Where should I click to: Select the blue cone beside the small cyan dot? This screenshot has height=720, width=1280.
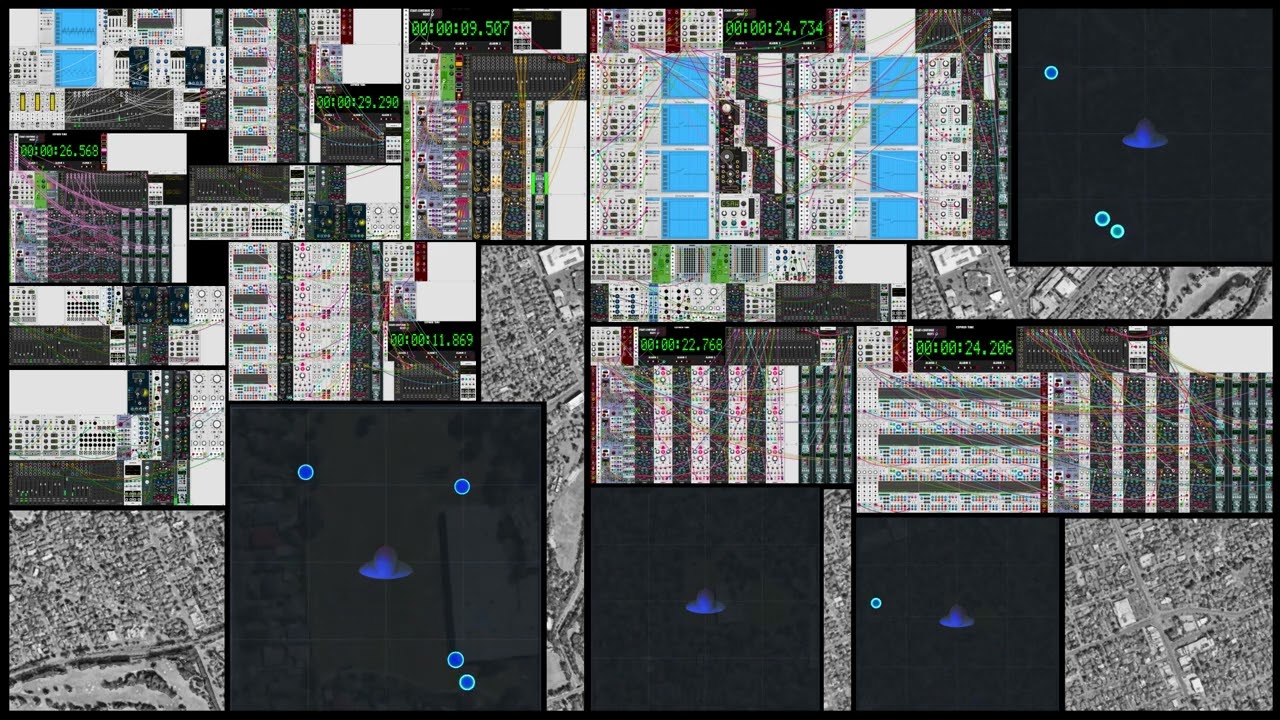click(x=957, y=617)
